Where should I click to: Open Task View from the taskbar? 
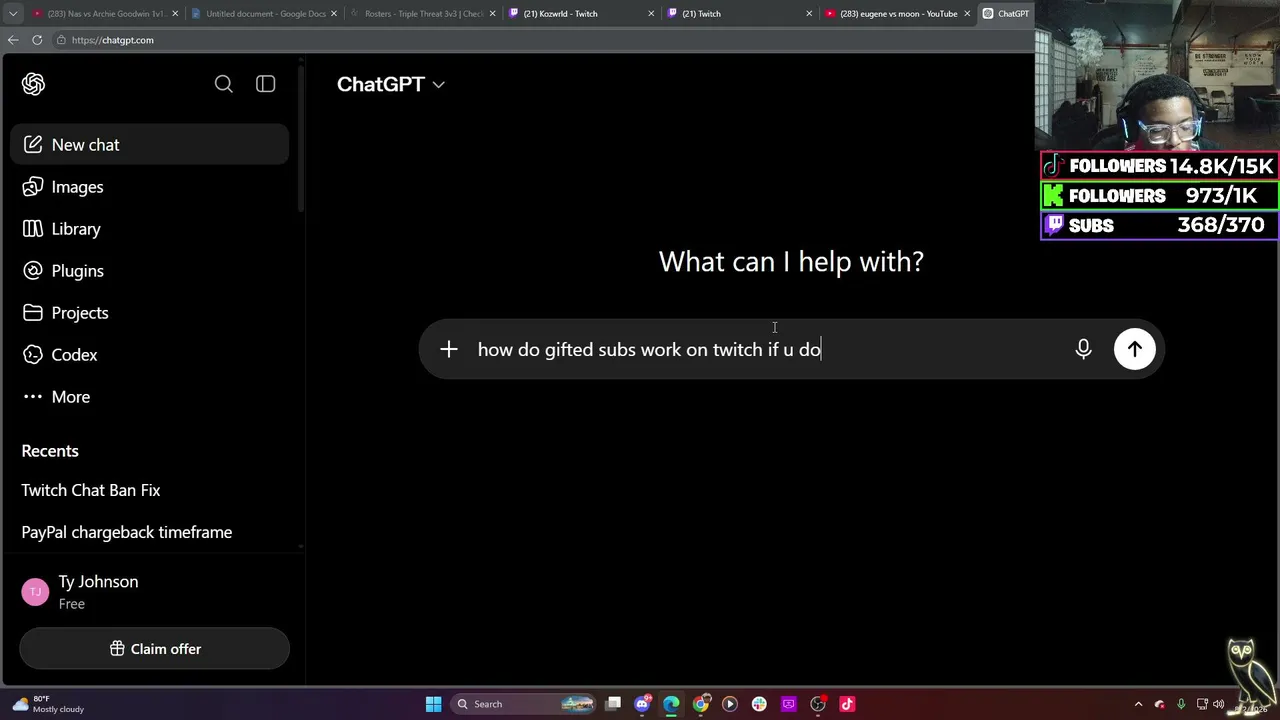point(613,704)
